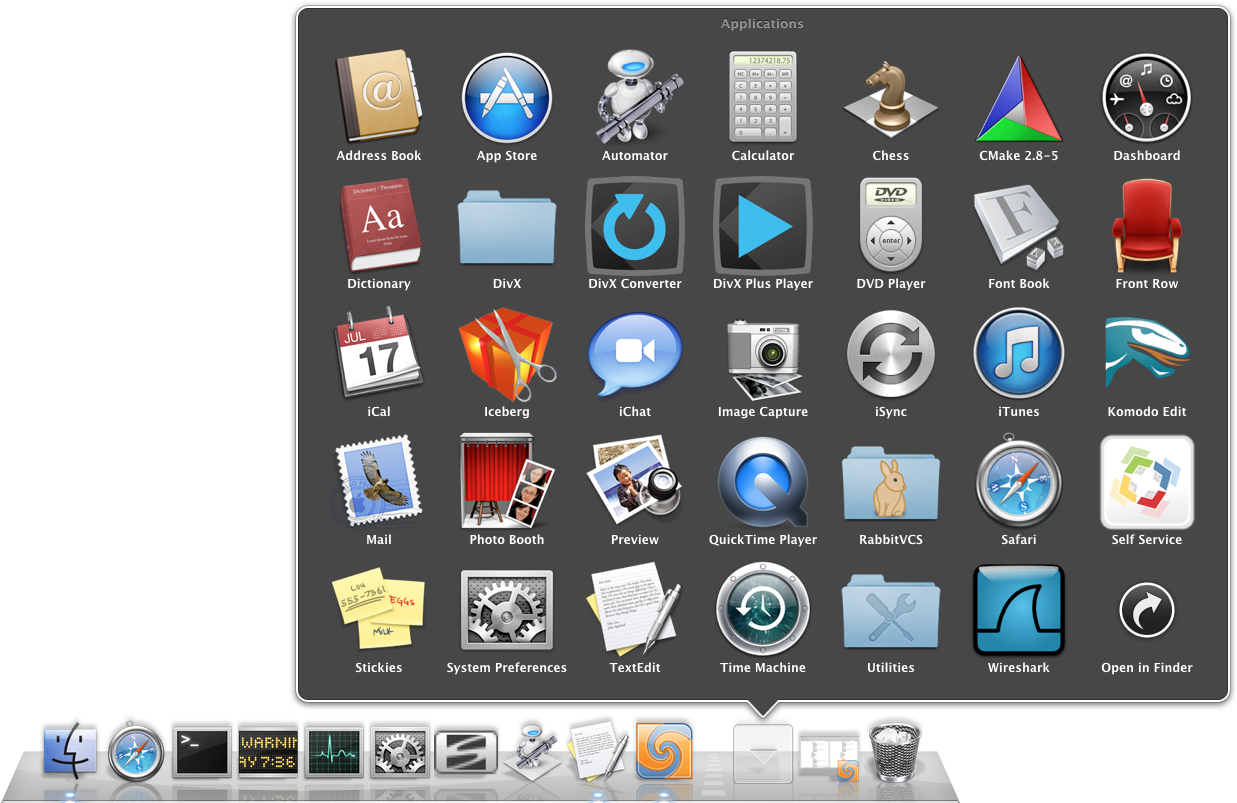1237x803 pixels.
Task: Open Self Service
Action: 1147,481
